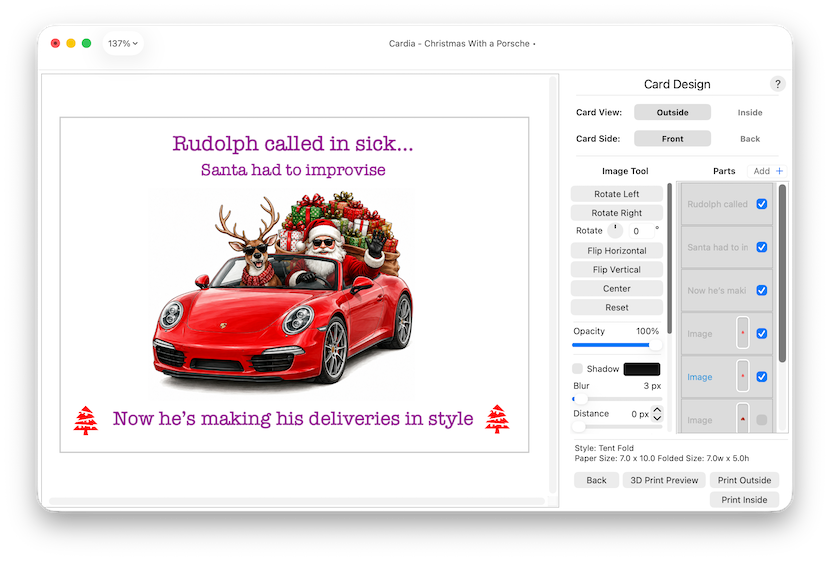Select the highlighted blue Image part thumbnail
830x561 pixels.
pos(743,376)
